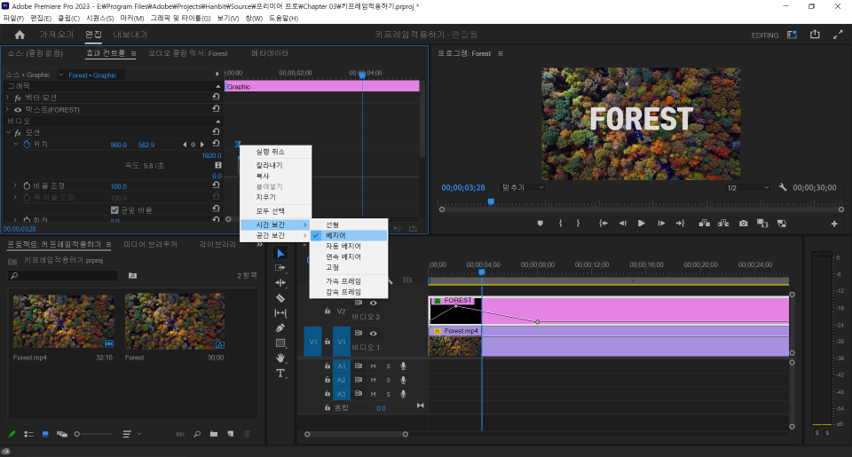Reset the 위치 parameter
The image size is (852, 457).
[216, 143]
